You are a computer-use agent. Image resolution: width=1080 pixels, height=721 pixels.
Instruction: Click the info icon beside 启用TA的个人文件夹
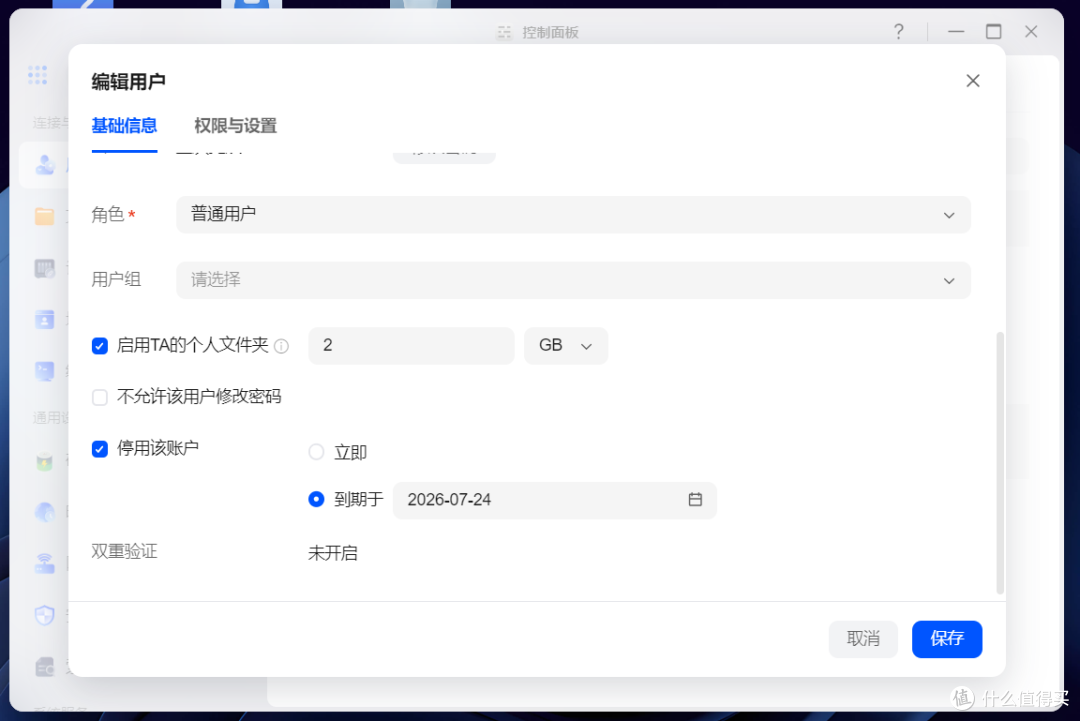click(x=281, y=346)
